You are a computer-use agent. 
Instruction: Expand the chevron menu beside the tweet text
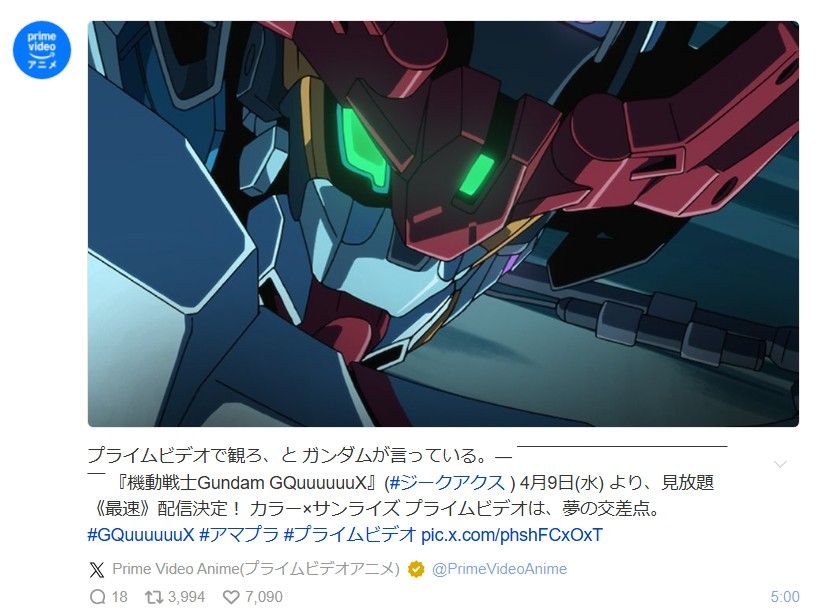780,464
